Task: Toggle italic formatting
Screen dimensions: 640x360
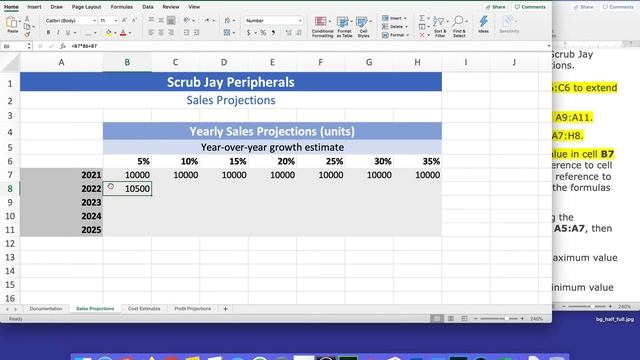Action: (x=58, y=33)
